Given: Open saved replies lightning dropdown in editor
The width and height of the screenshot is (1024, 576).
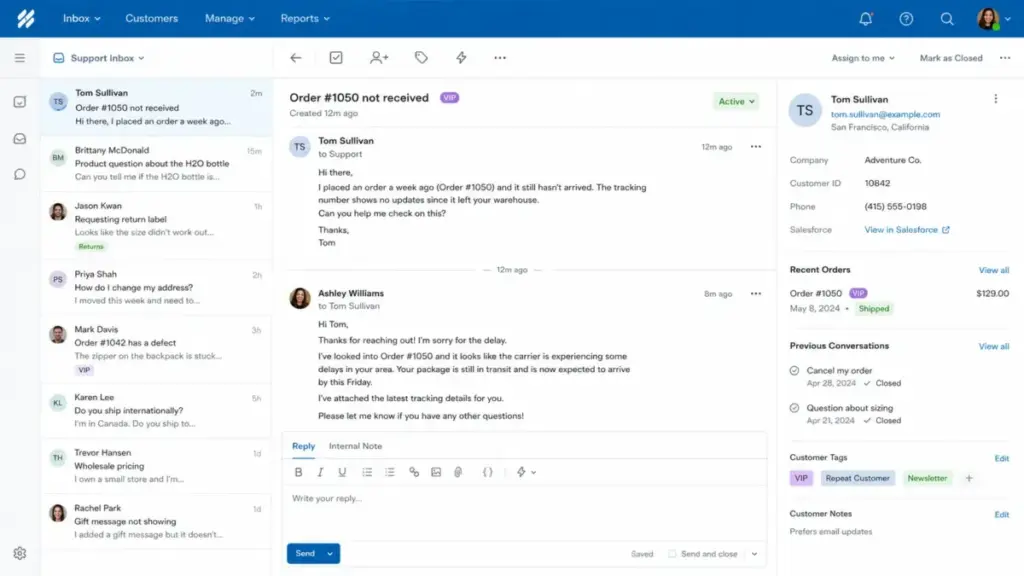Looking at the screenshot, I should (x=526, y=472).
